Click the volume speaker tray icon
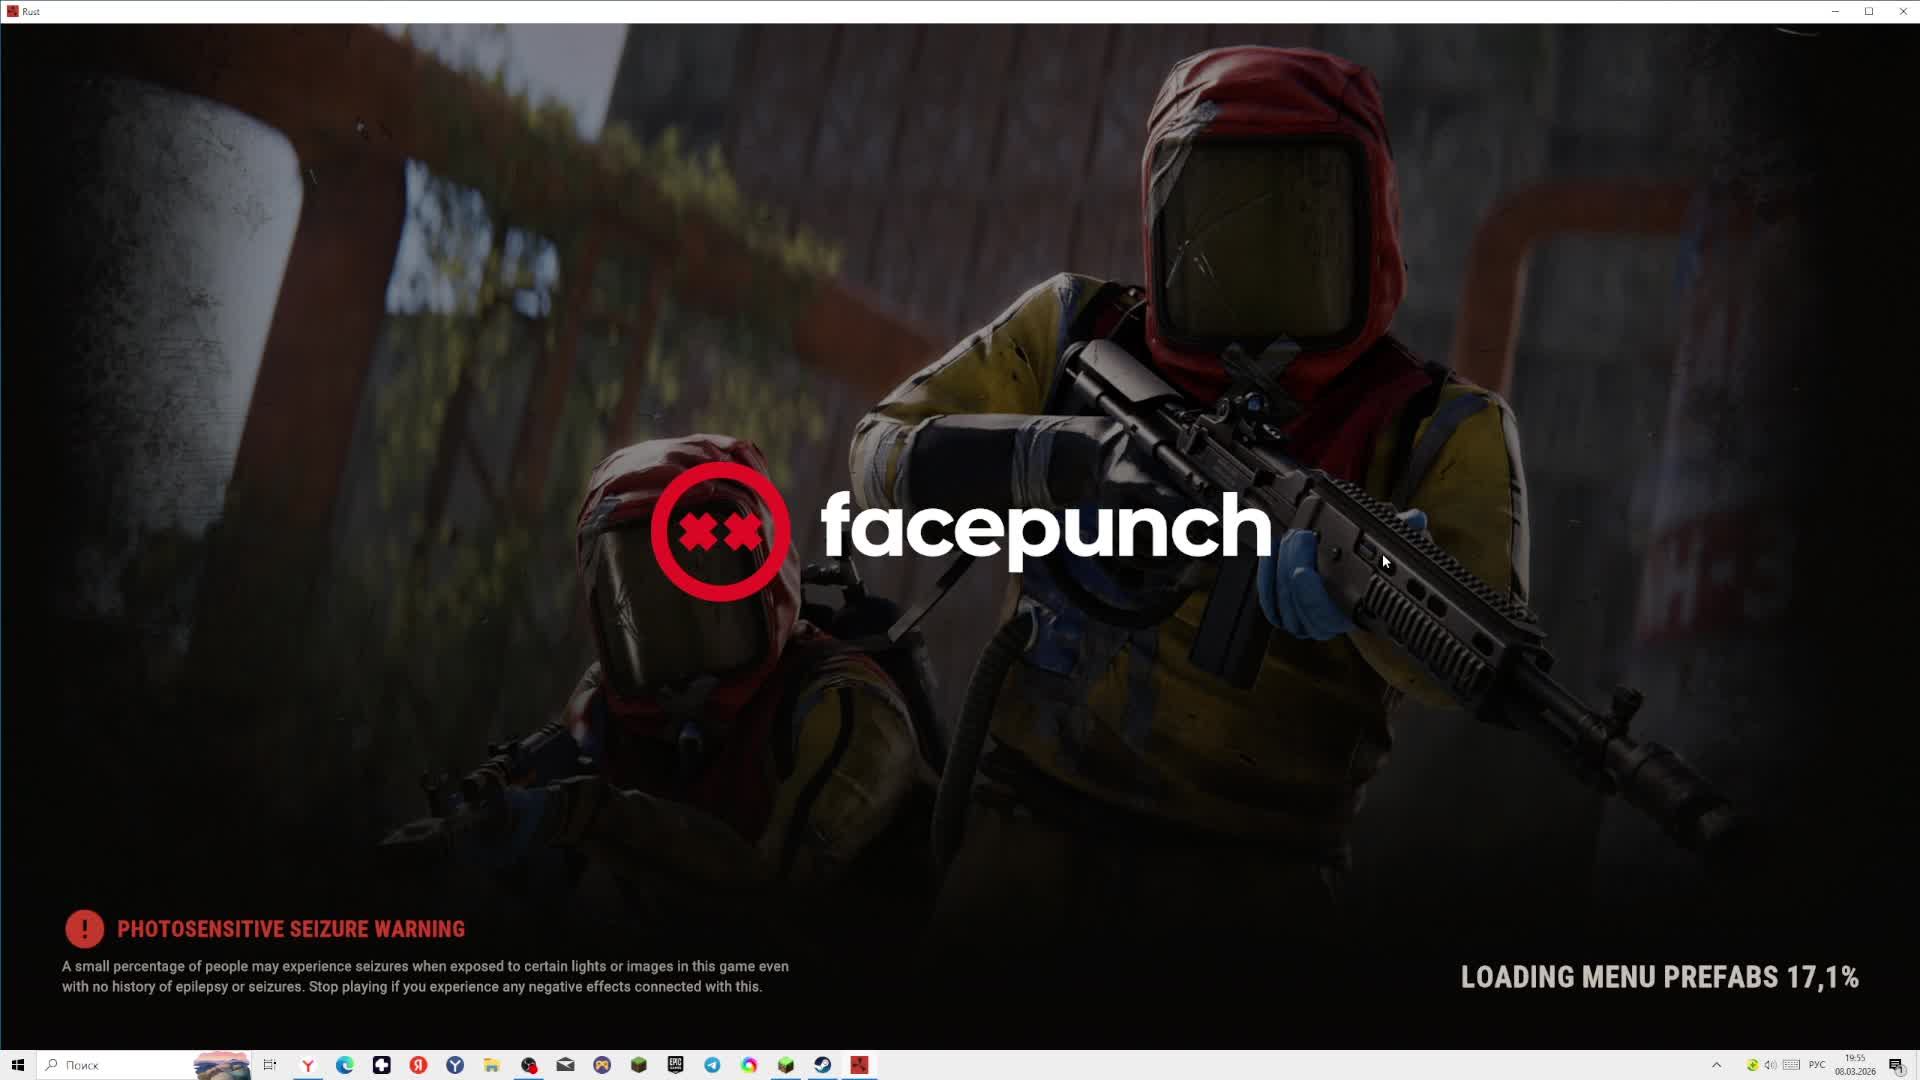Image resolution: width=1920 pixels, height=1080 pixels. (x=1771, y=1065)
